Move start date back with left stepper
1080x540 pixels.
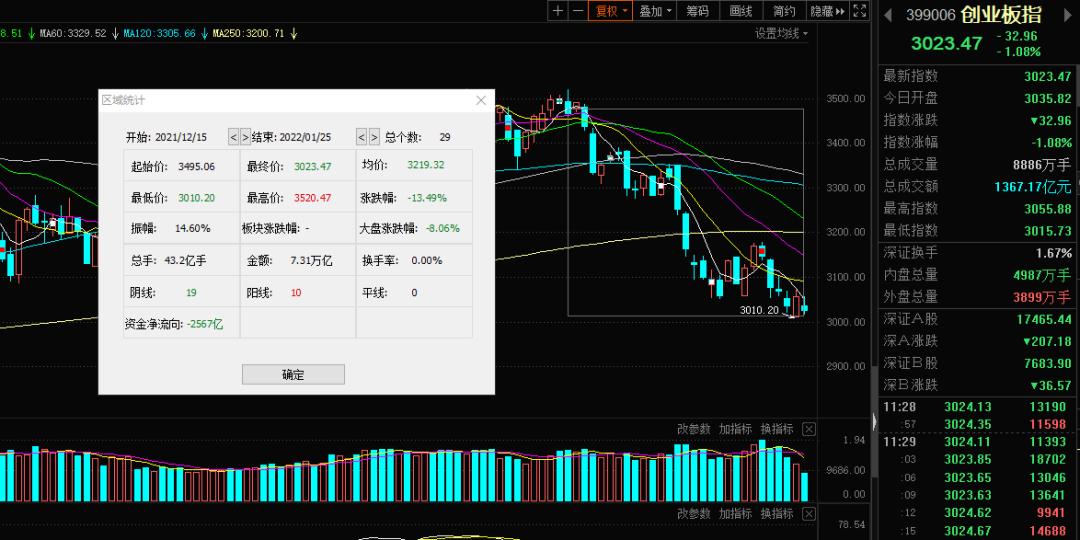[x=233, y=137]
